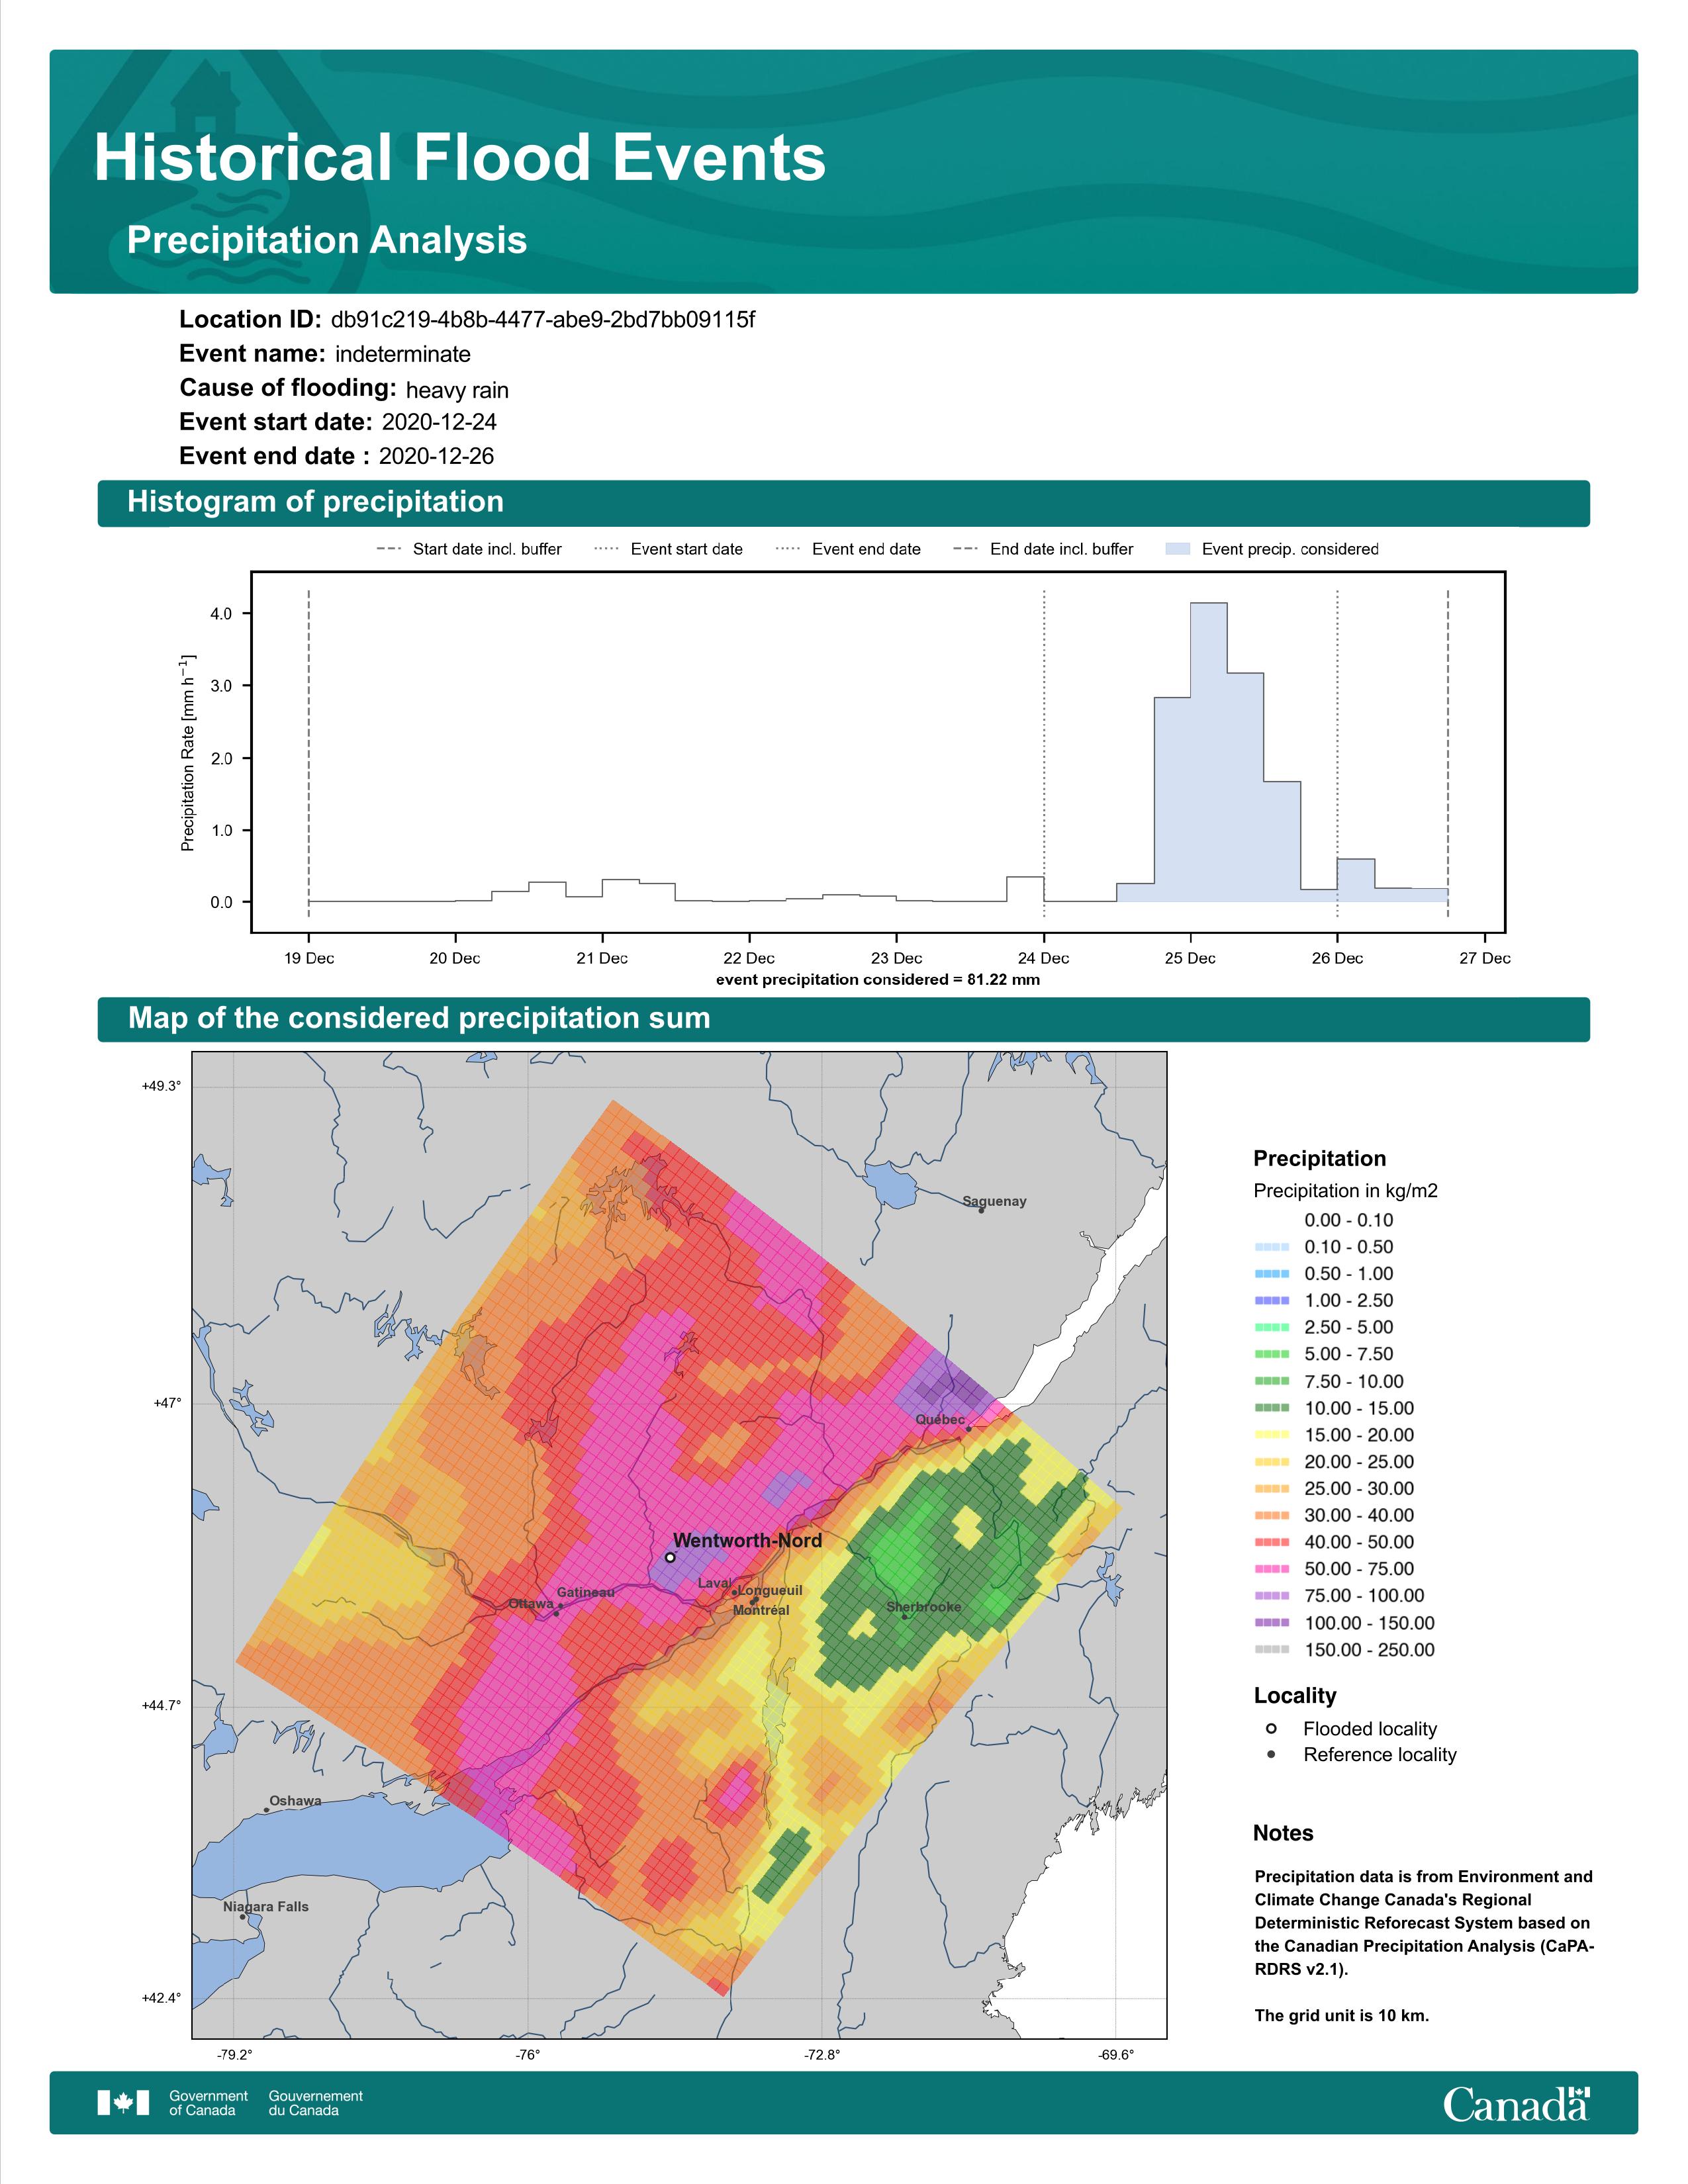
Task: Select the 10.00 - 15.00 dark green swatch
Action: point(1271,1408)
